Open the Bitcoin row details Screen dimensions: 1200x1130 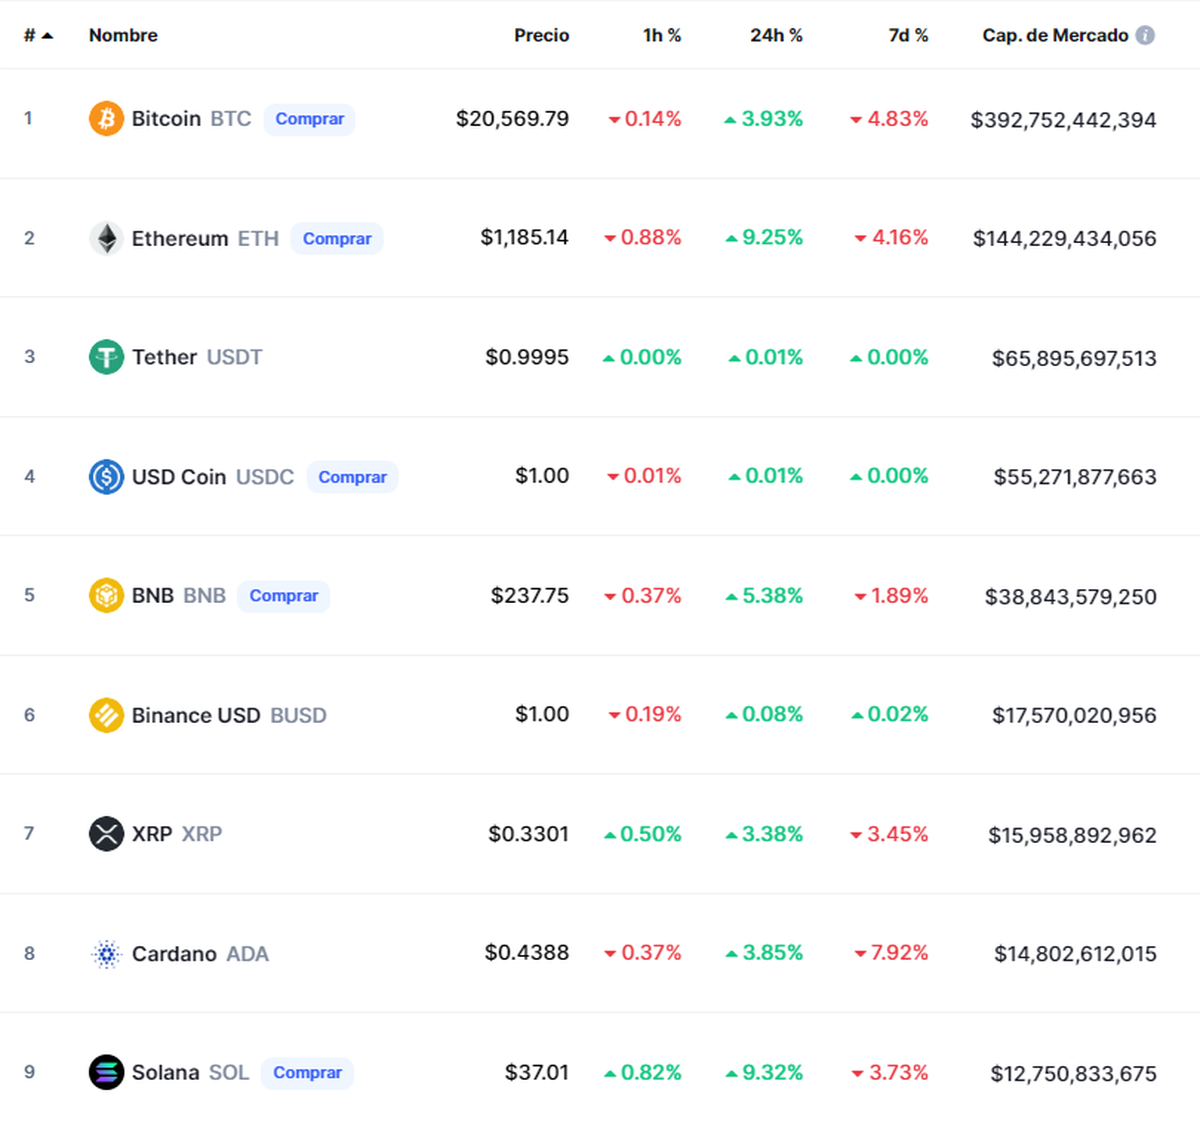[x=167, y=118]
